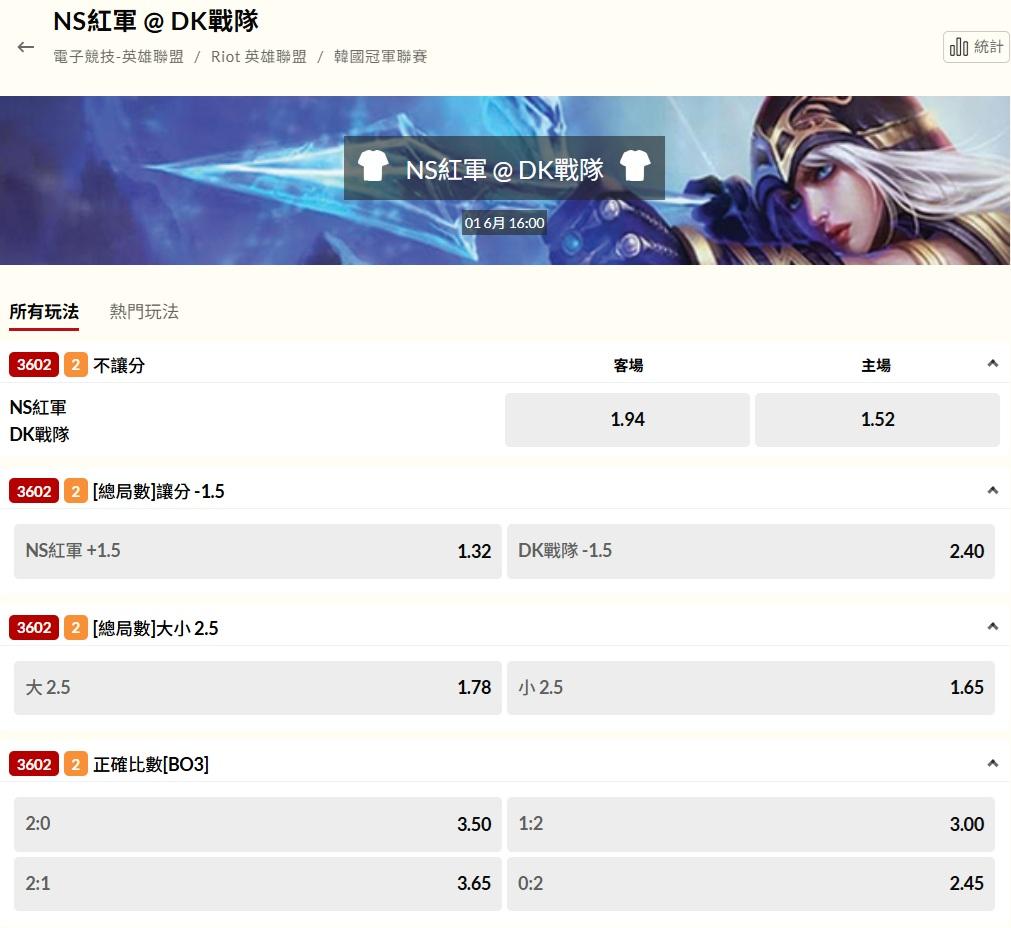The image size is (1011, 928).
Task: Pick the 主場 odds 1.52
Action: click(878, 420)
